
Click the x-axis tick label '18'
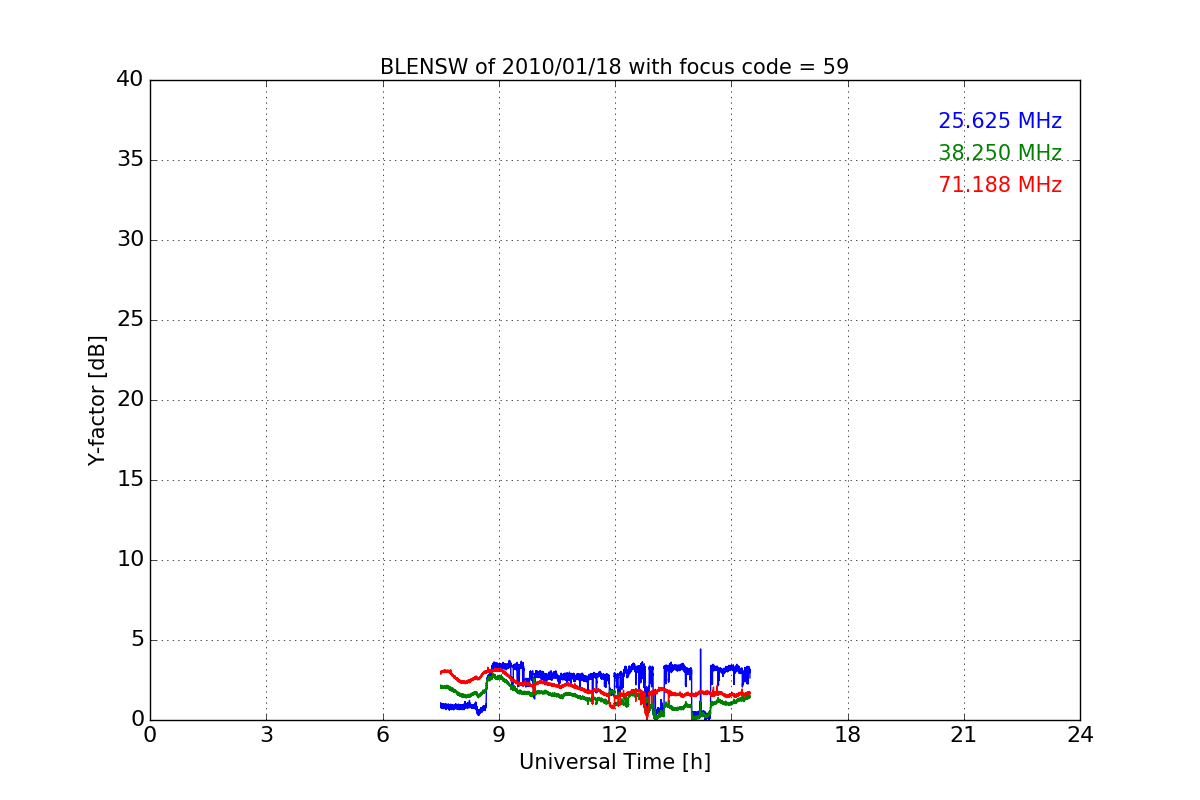click(848, 734)
